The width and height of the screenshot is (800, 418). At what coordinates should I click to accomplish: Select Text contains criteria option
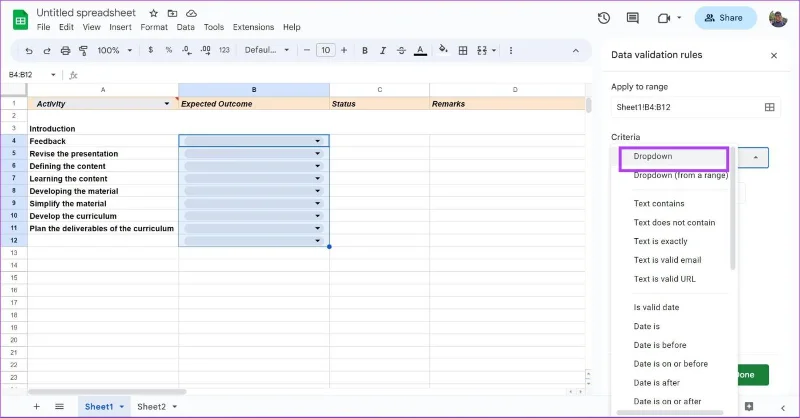tap(659, 203)
